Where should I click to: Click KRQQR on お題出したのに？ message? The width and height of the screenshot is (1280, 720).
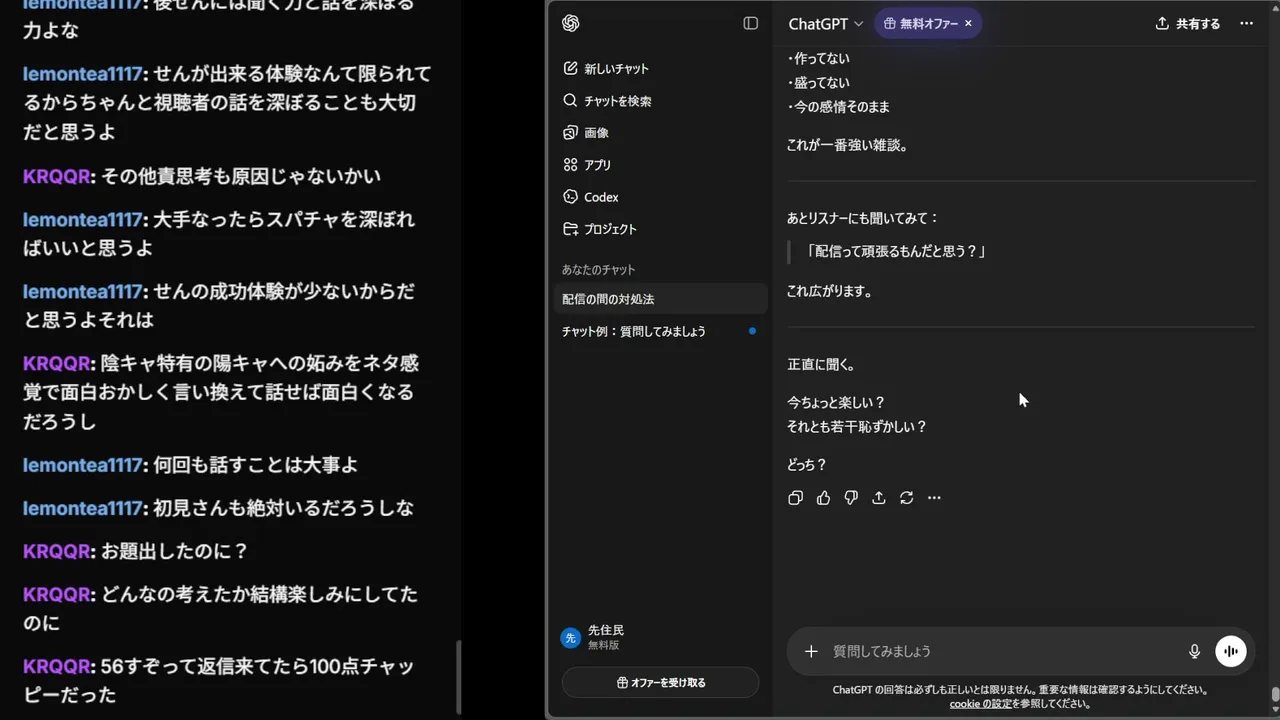58,551
